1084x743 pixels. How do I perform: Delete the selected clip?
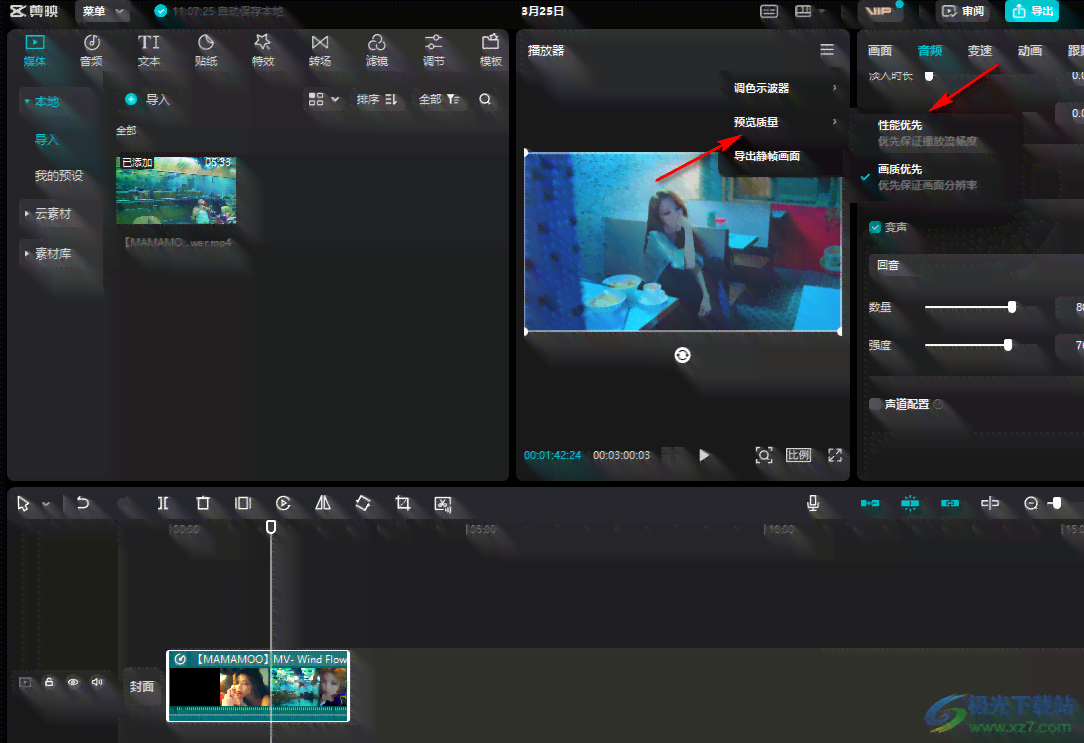click(x=203, y=503)
